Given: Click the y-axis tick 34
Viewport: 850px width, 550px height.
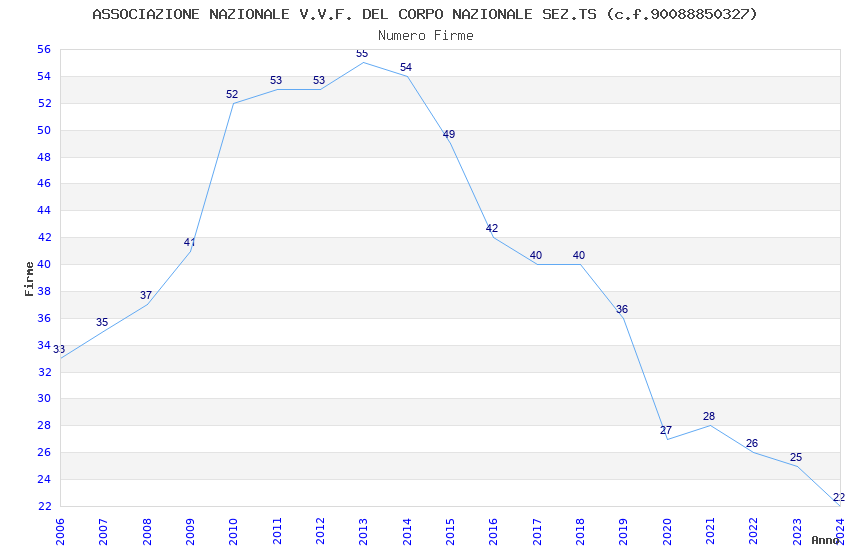Looking at the screenshot, I should [44, 345].
